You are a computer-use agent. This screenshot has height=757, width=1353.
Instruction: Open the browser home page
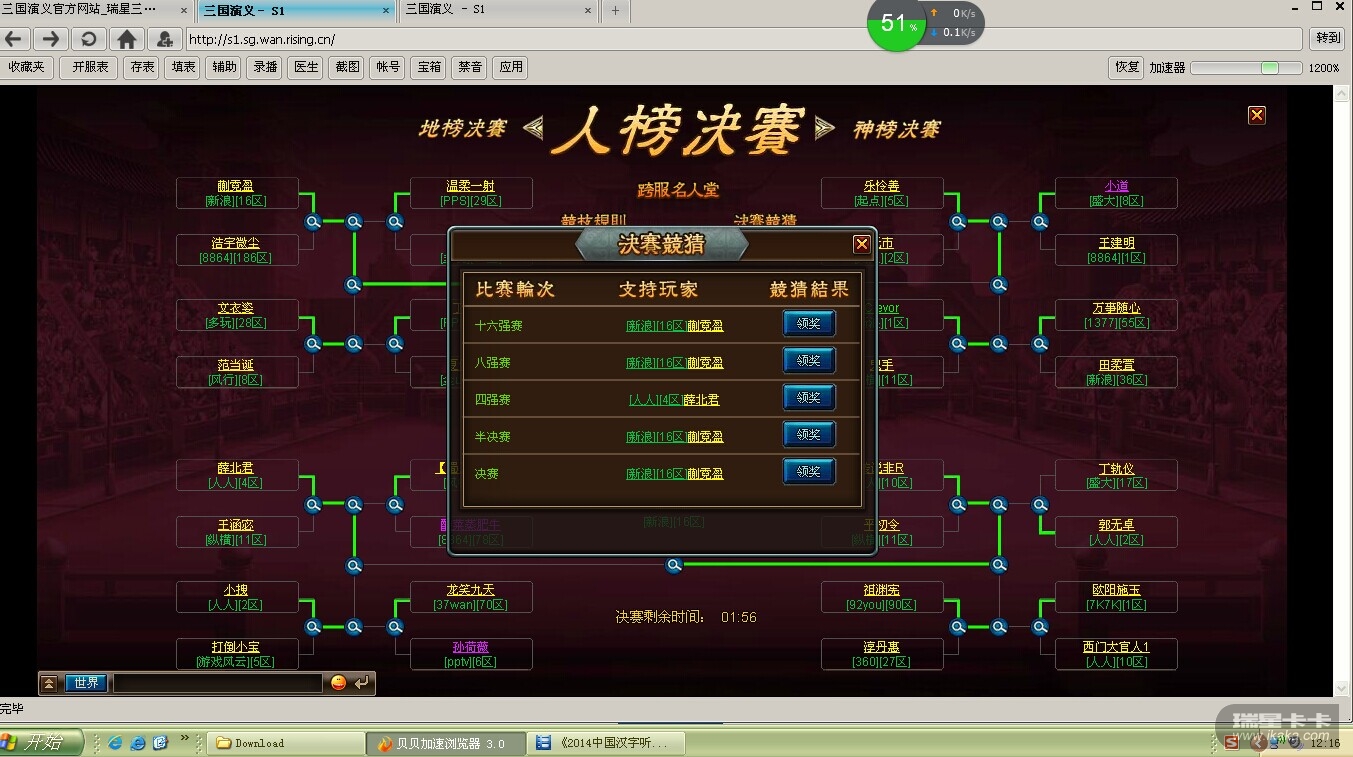coord(127,39)
